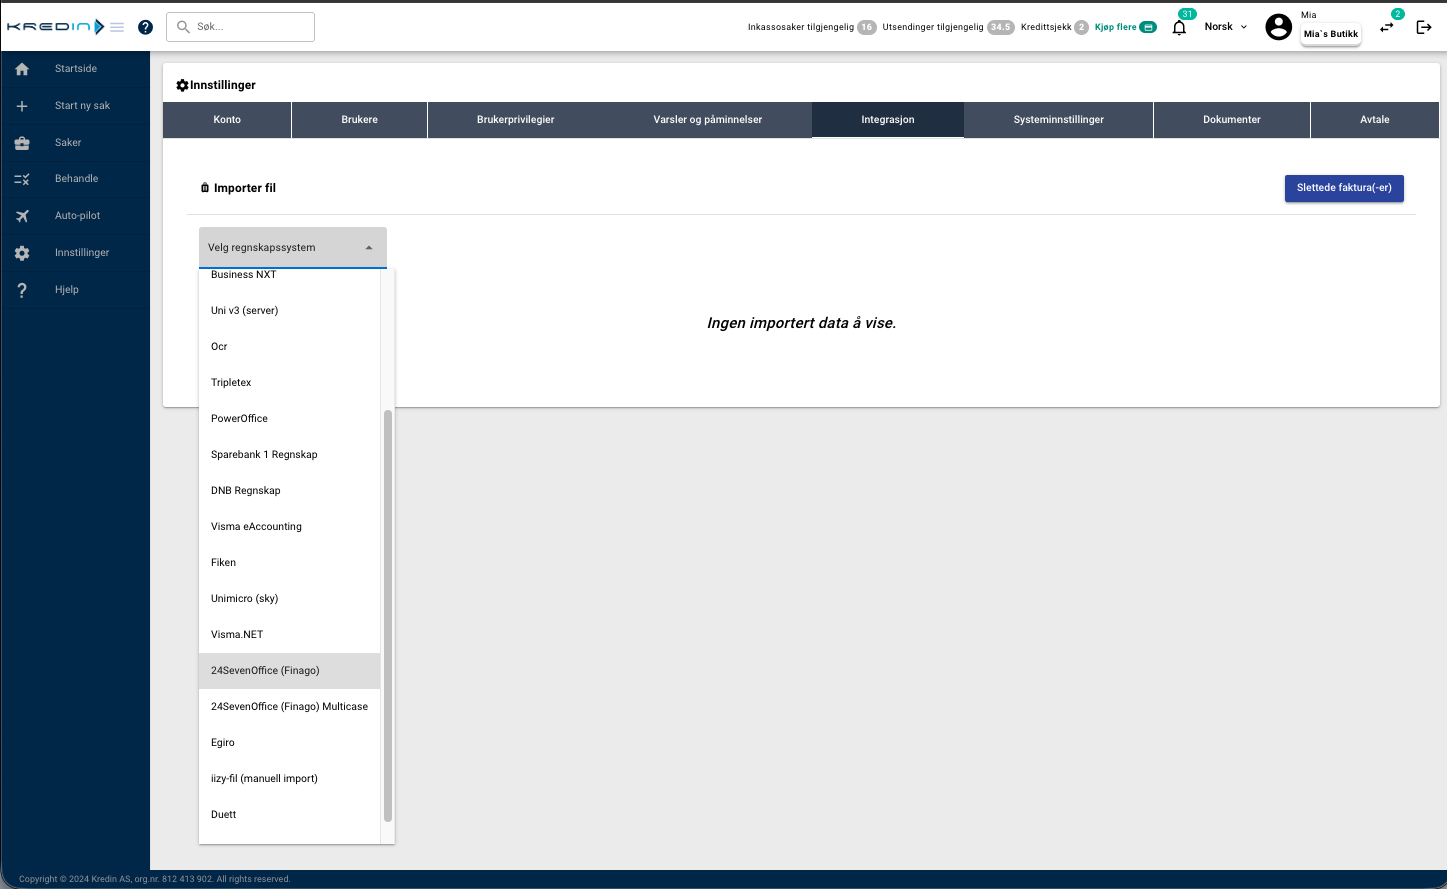
Task: Click Slettede faktura(-er) button
Action: coord(1344,188)
